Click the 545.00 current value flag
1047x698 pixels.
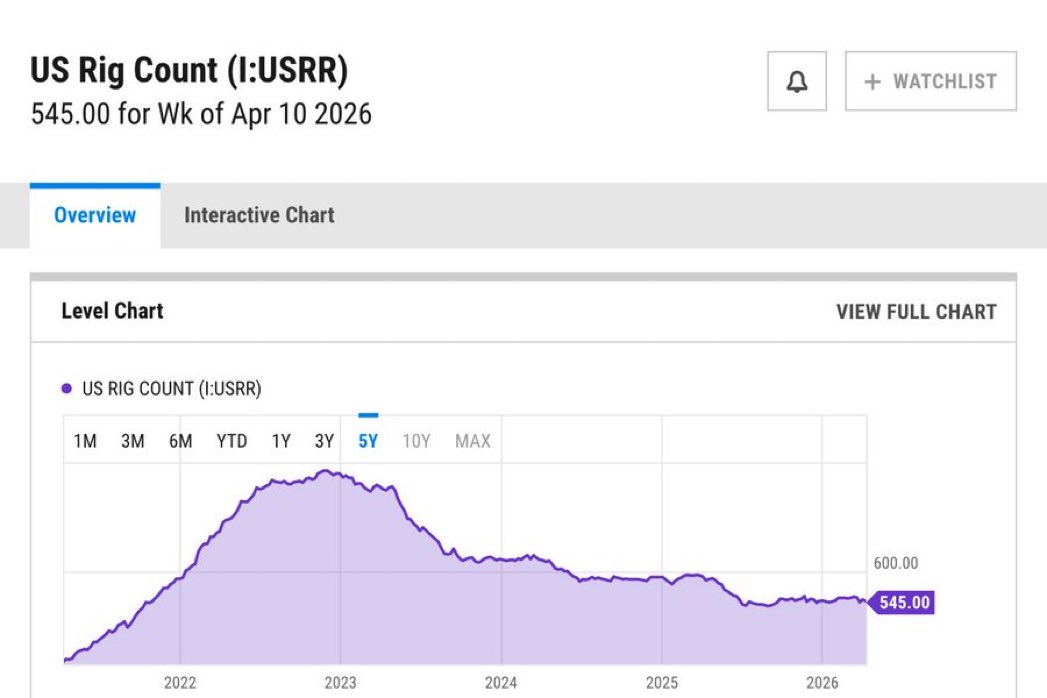click(x=900, y=602)
